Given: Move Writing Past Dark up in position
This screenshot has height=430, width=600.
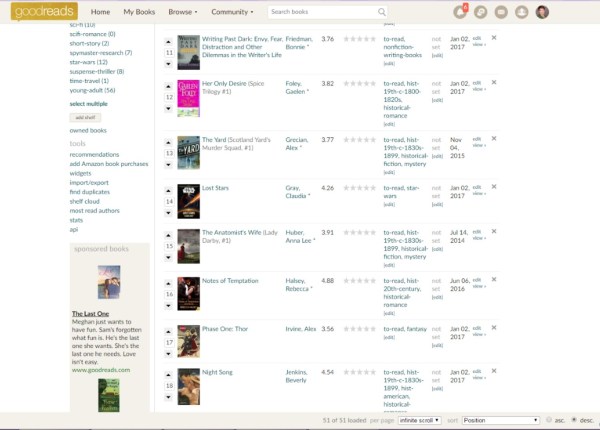Looking at the screenshot, I should [x=168, y=41].
